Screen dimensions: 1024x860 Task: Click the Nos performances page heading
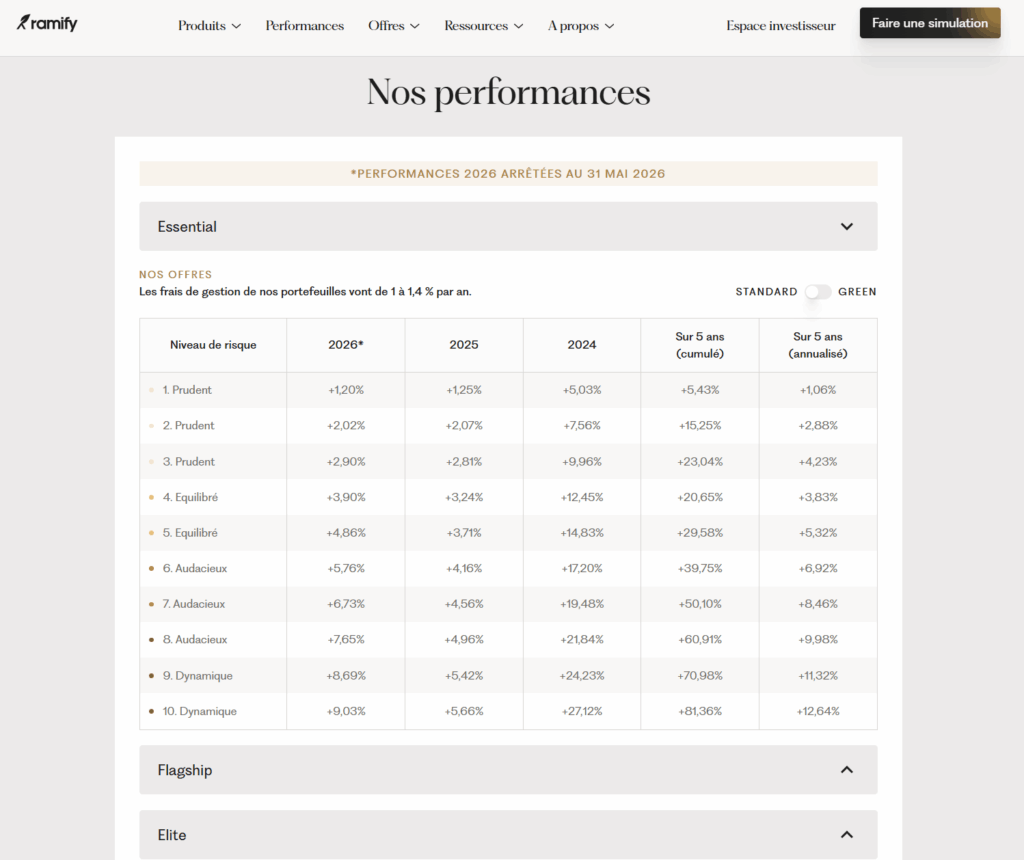(x=508, y=92)
